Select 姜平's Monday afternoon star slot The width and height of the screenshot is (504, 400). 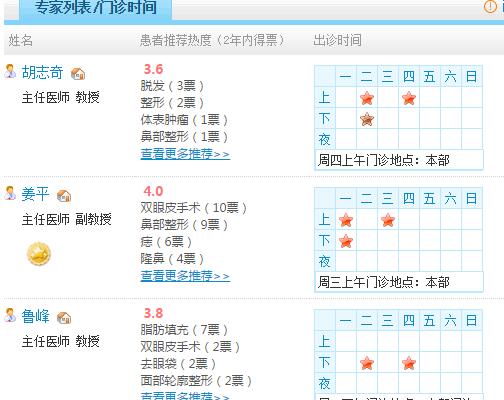coord(346,241)
